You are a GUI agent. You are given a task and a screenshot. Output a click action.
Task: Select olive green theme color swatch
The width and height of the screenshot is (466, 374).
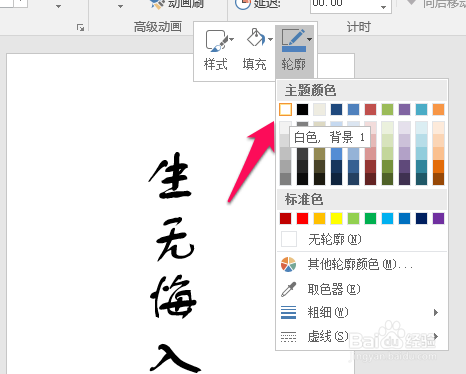point(388,109)
